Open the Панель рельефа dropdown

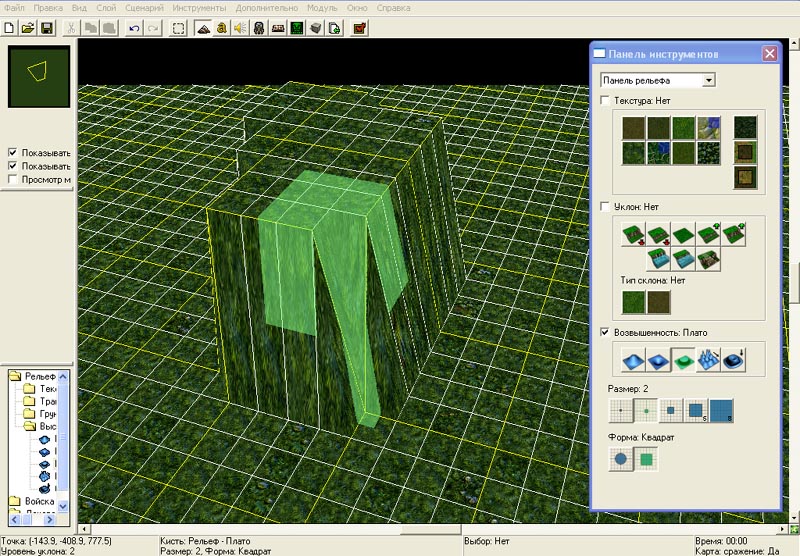[709, 80]
